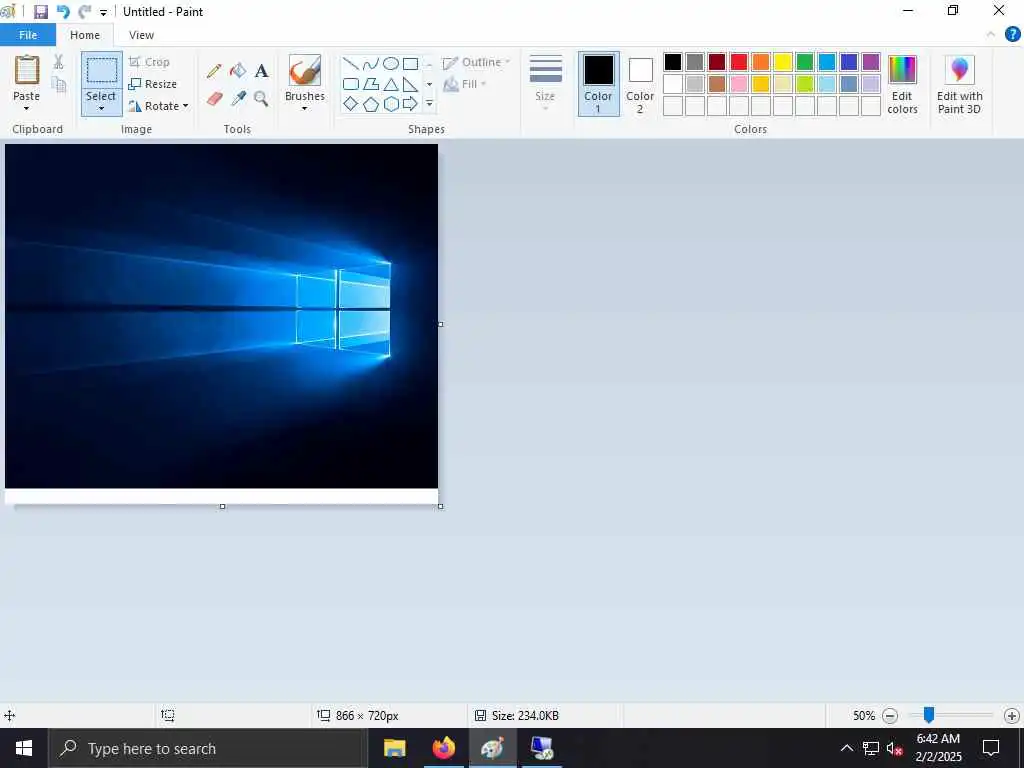Choose the Diamond shape
1024x768 pixels.
(x=351, y=104)
